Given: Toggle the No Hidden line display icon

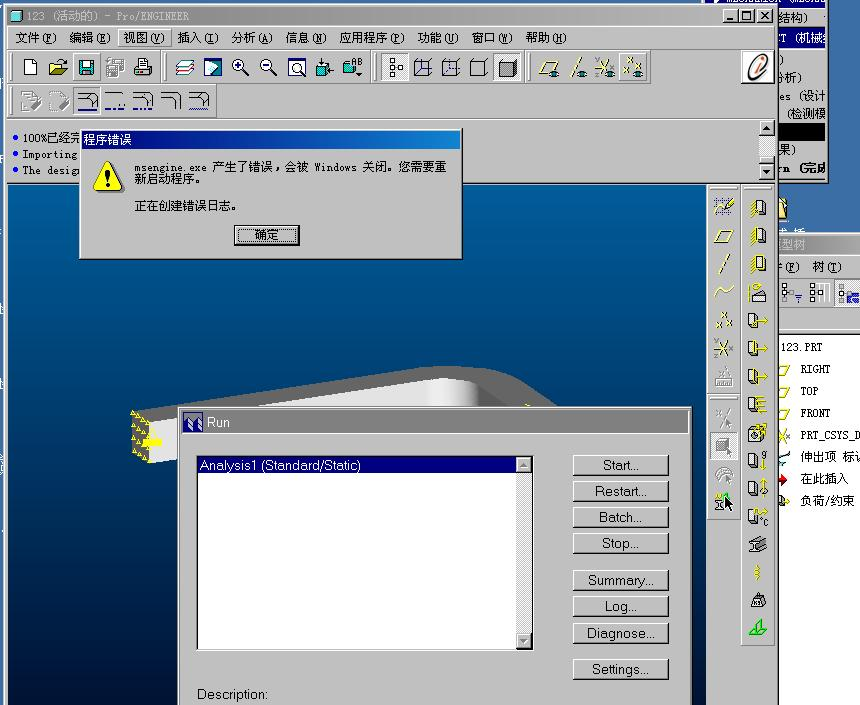Looking at the screenshot, I should pyautogui.click(x=479, y=67).
